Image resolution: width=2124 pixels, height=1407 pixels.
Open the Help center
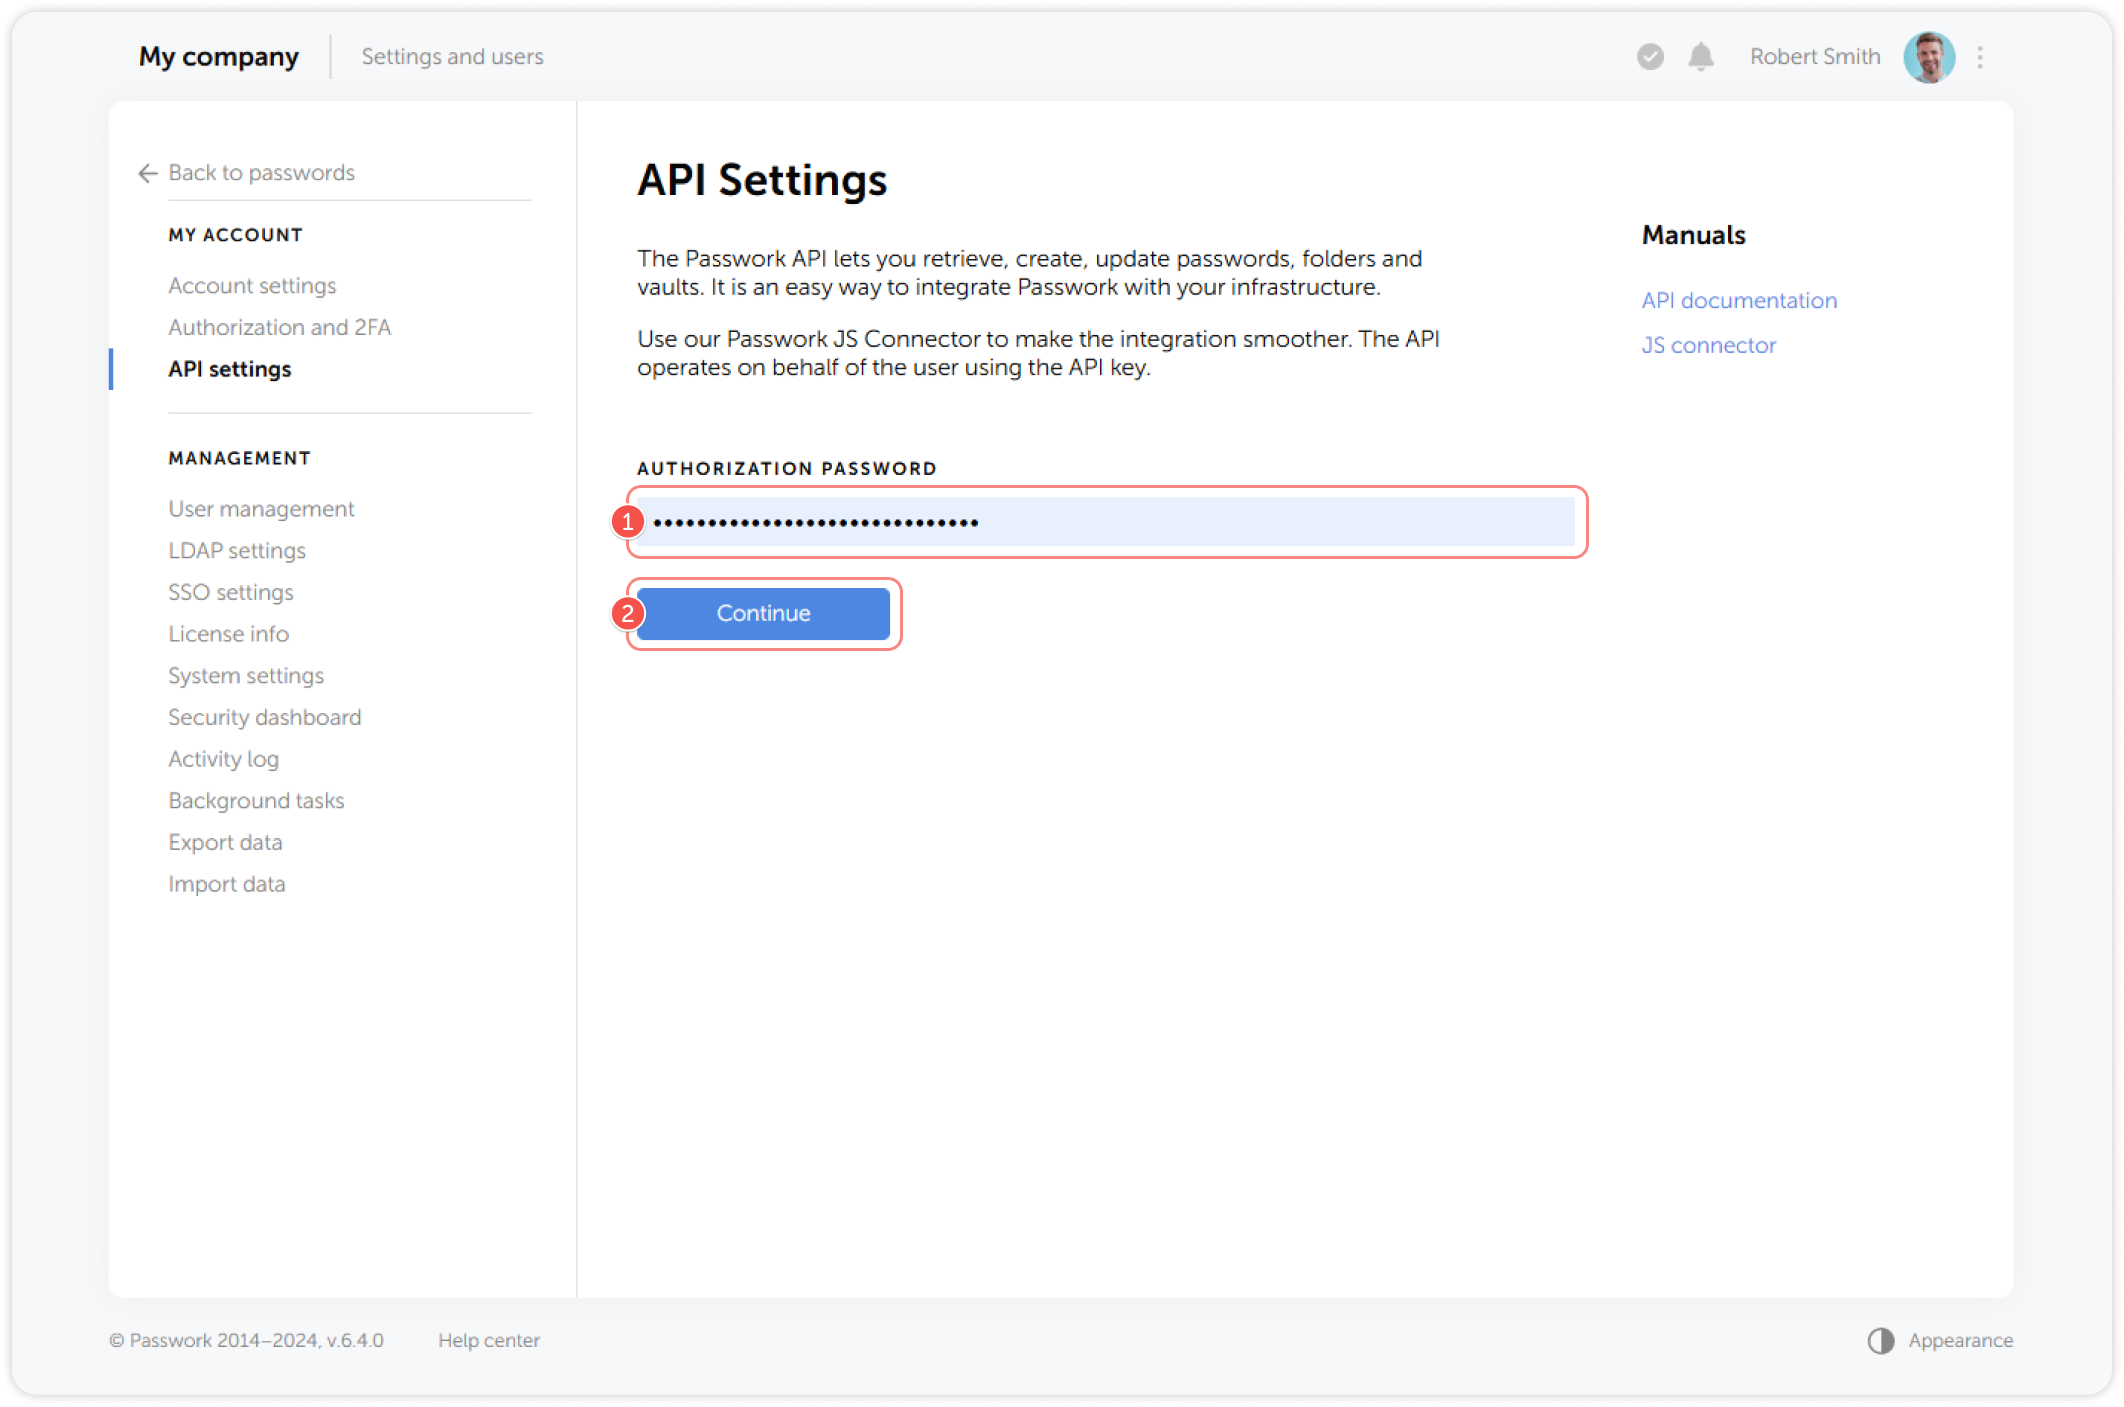(489, 1340)
